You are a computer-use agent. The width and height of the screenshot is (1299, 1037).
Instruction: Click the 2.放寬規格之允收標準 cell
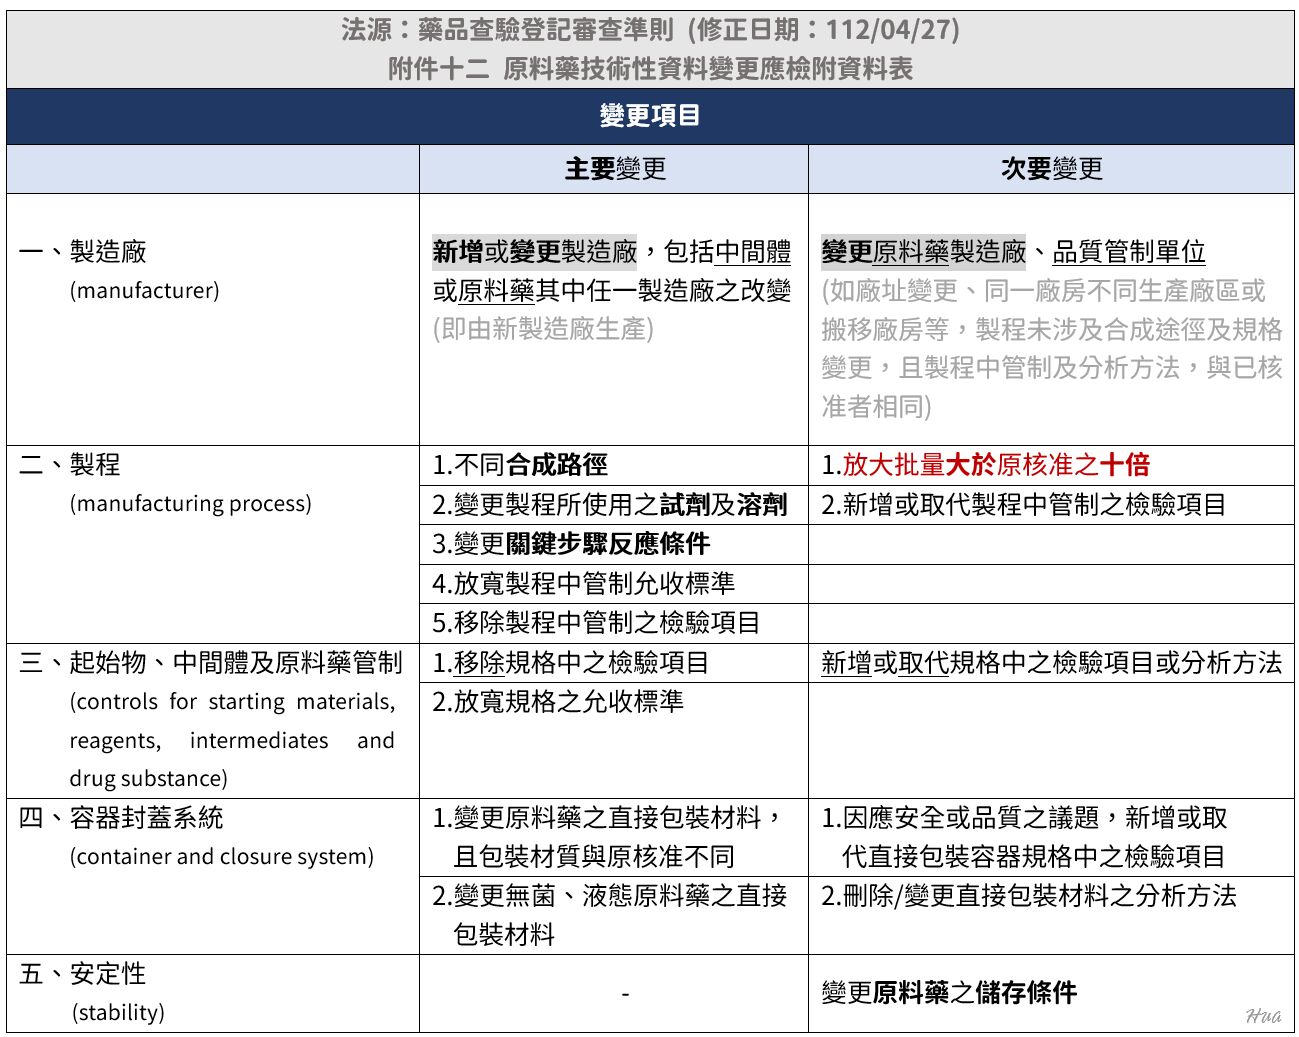tap(558, 702)
